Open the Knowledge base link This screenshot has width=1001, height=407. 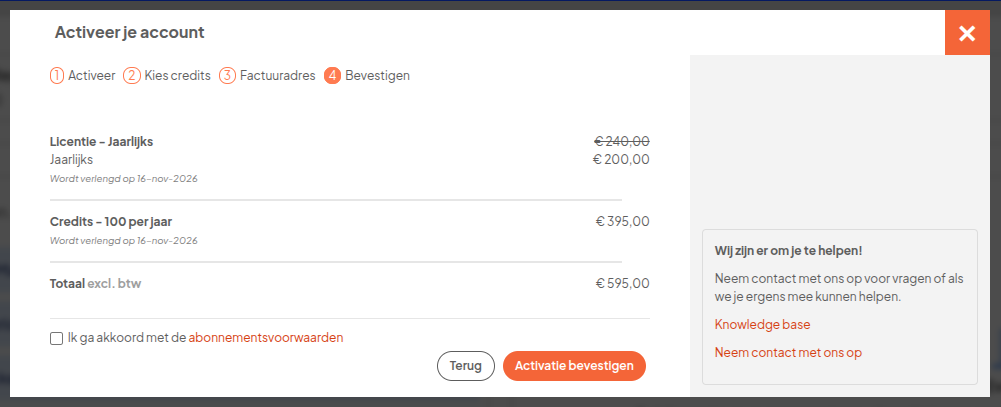pyautogui.click(x=762, y=325)
